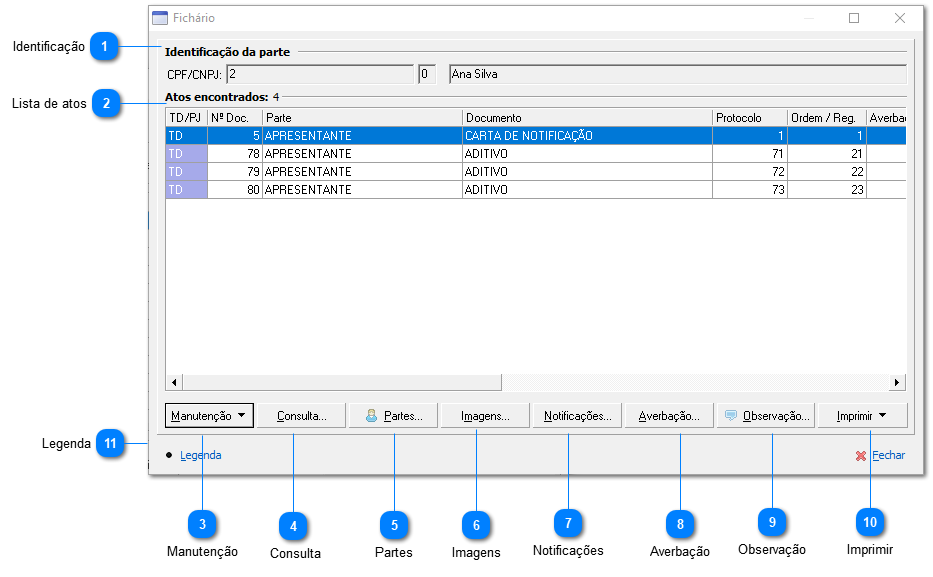Expand the Imprimir dropdown arrow
This screenshot has width=933, height=577.
point(882,415)
